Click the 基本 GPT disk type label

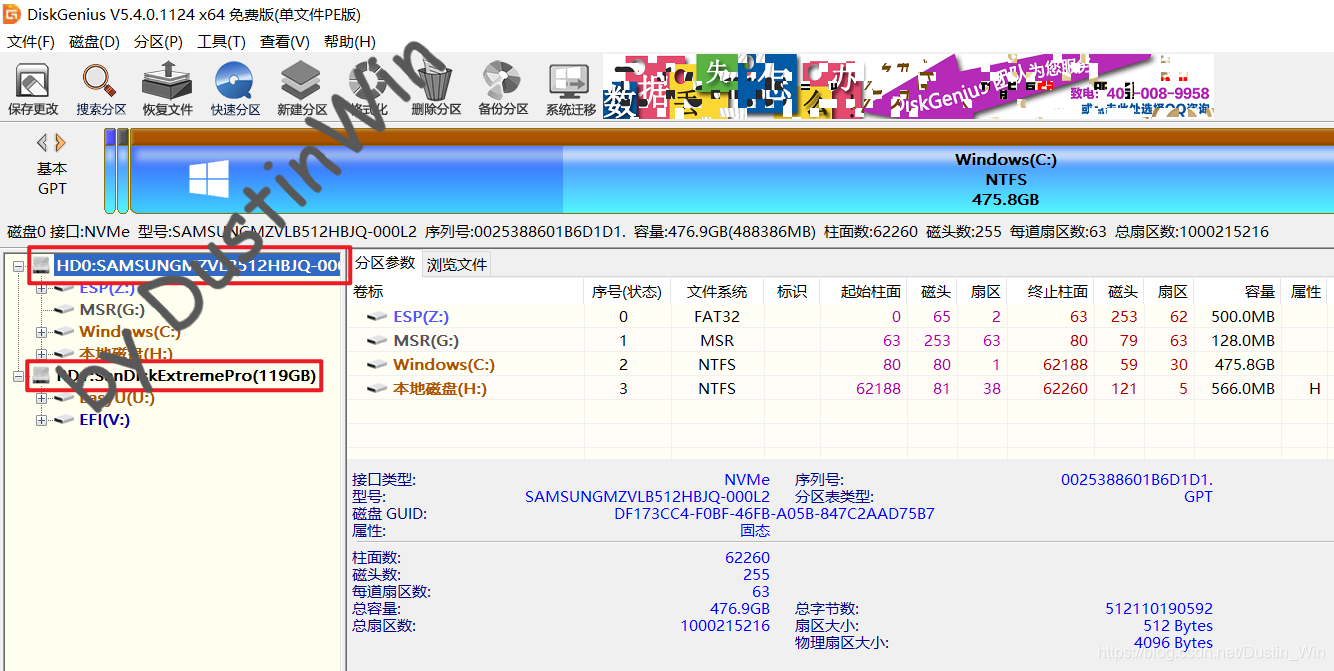[52, 178]
